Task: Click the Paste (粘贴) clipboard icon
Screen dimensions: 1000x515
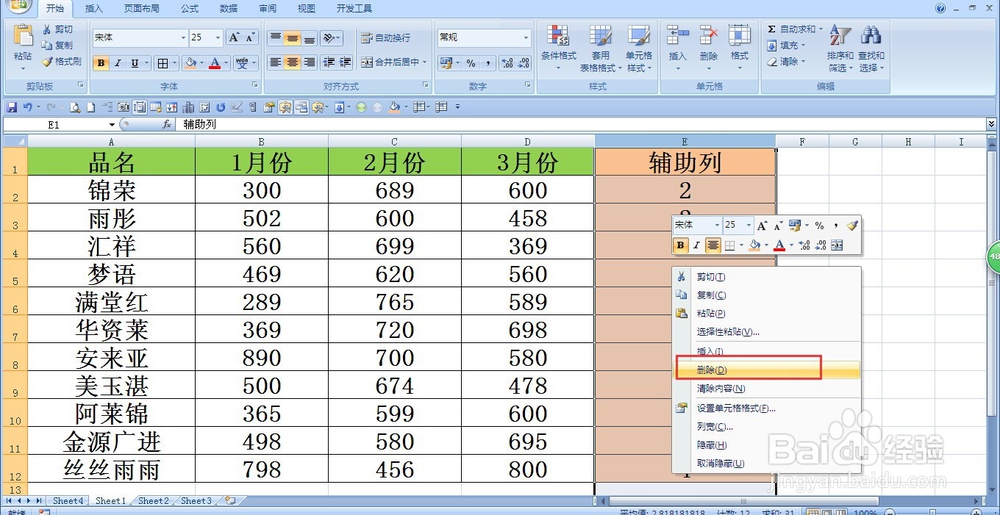Action: (23, 37)
